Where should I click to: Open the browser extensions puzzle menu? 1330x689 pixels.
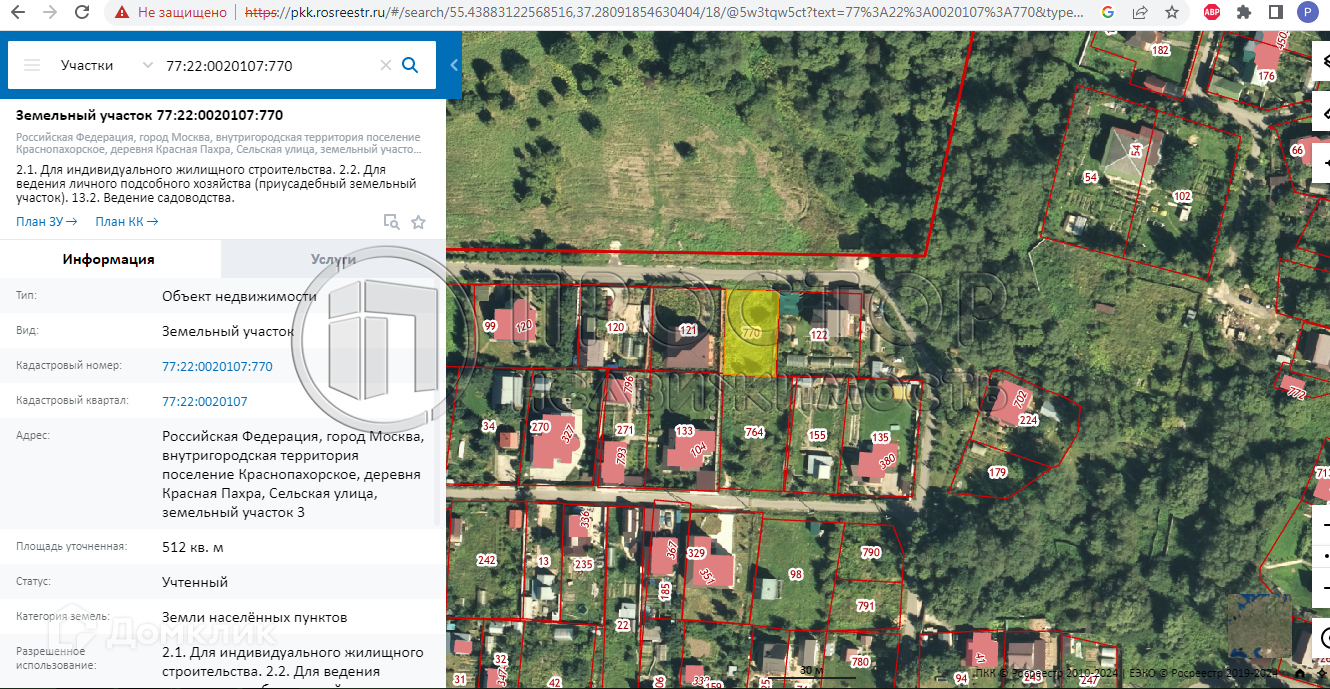[1244, 13]
